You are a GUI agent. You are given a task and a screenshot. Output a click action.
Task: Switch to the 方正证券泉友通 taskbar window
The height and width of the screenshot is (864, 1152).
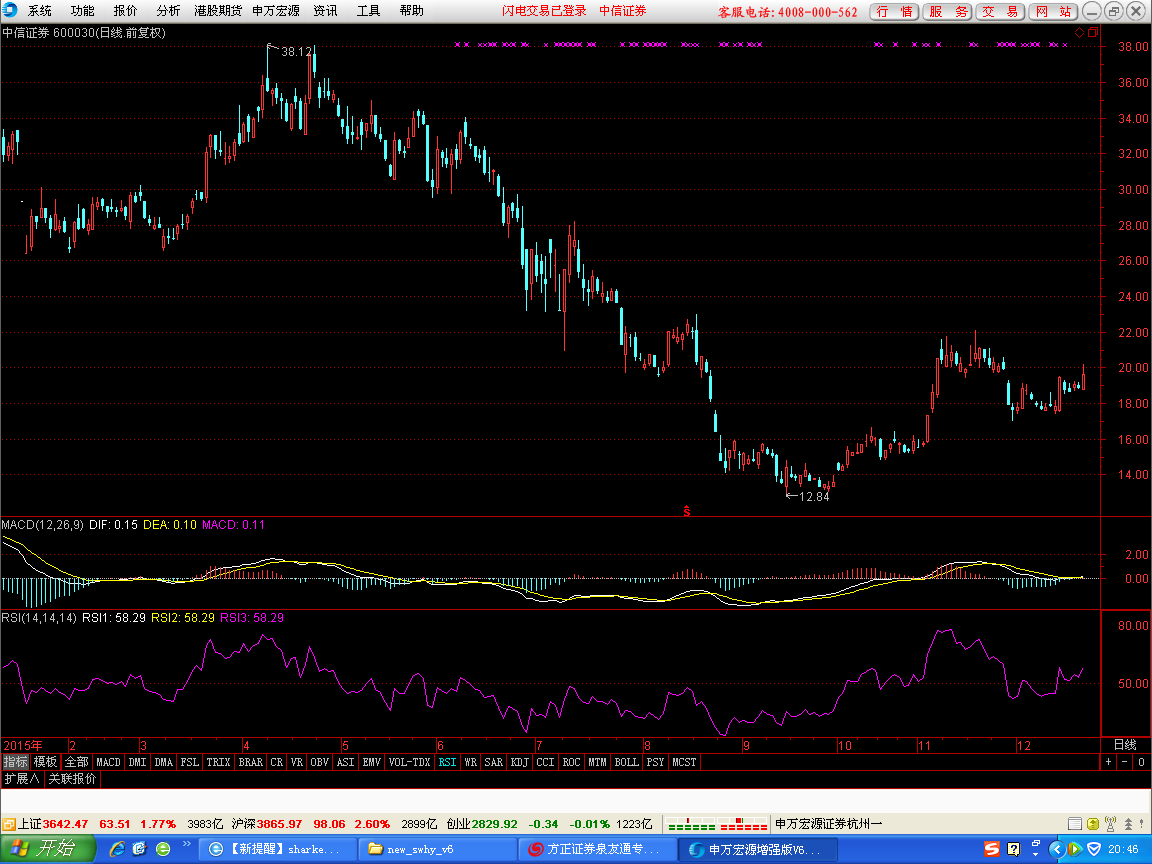[596, 849]
